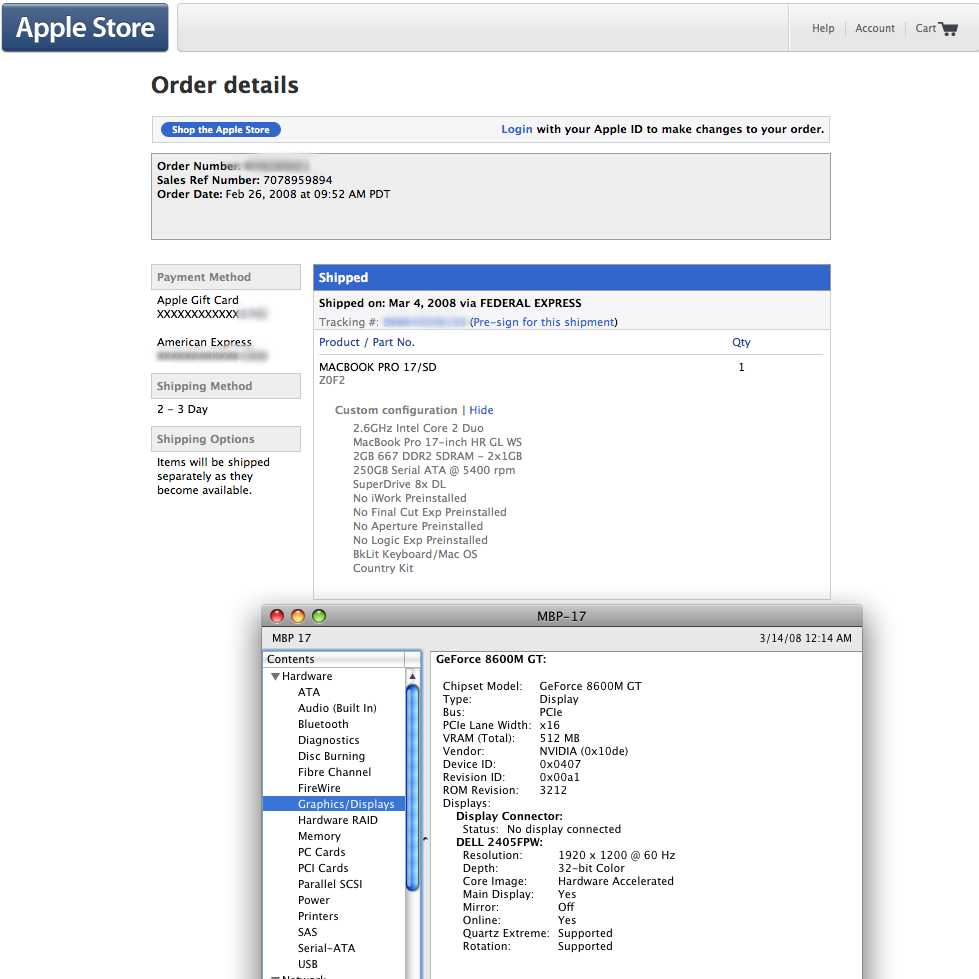979x979 pixels.
Task: Click the Apple Gift Card payment entry
Action: [x=197, y=300]
